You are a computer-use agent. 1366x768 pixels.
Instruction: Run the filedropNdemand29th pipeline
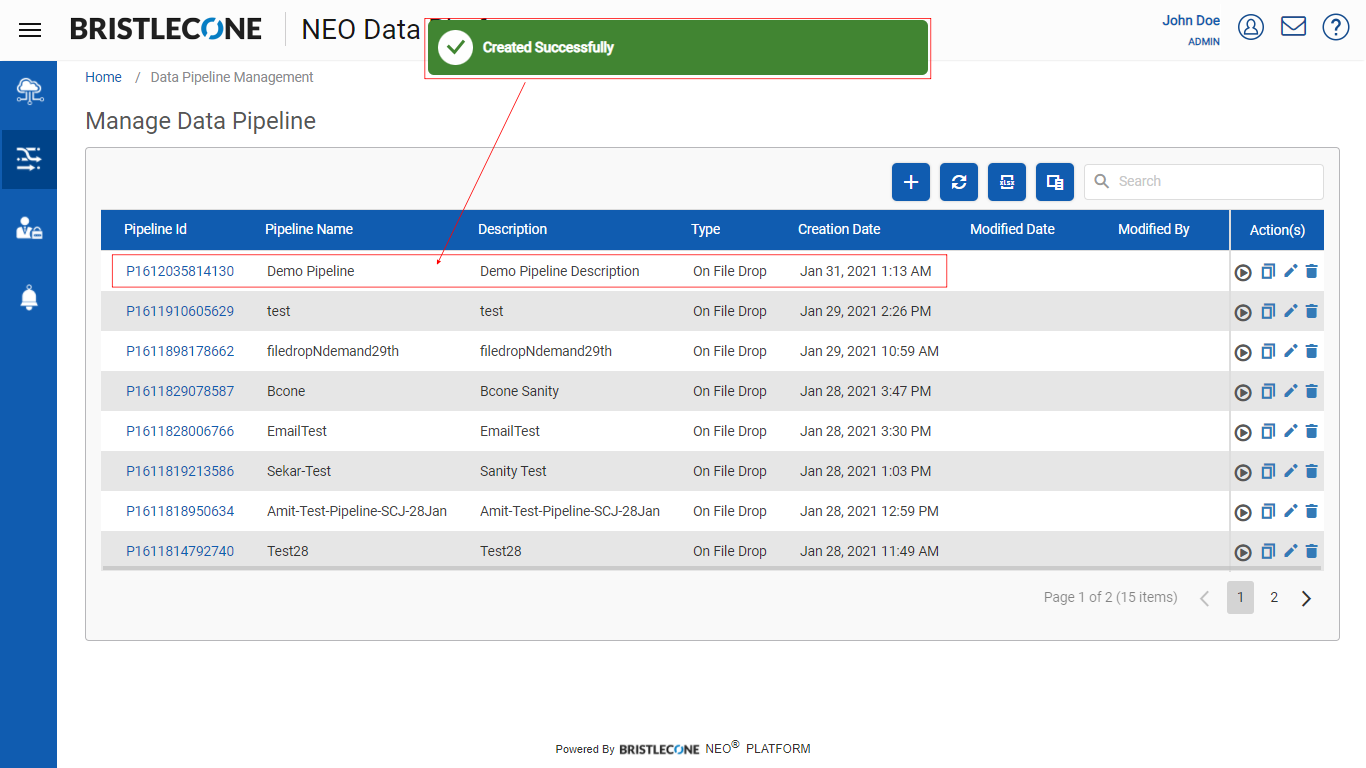pyautogui.click(x=1243, y=352)
